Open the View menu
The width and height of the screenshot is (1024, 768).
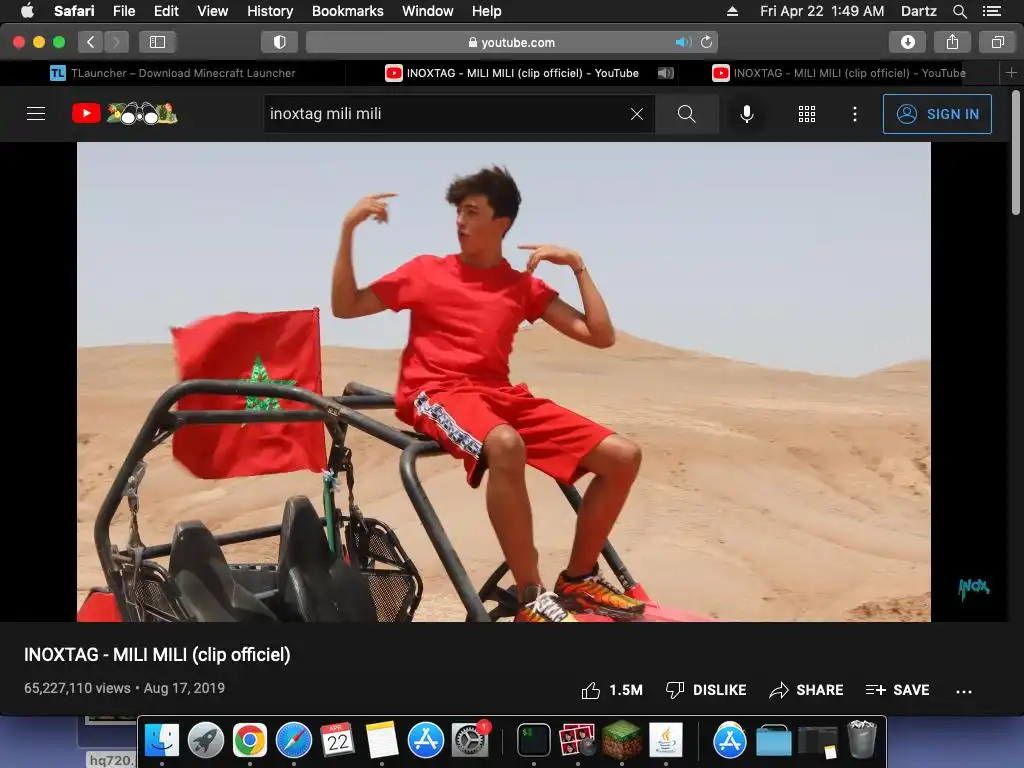pyautogui.click(x=212, y=11)
